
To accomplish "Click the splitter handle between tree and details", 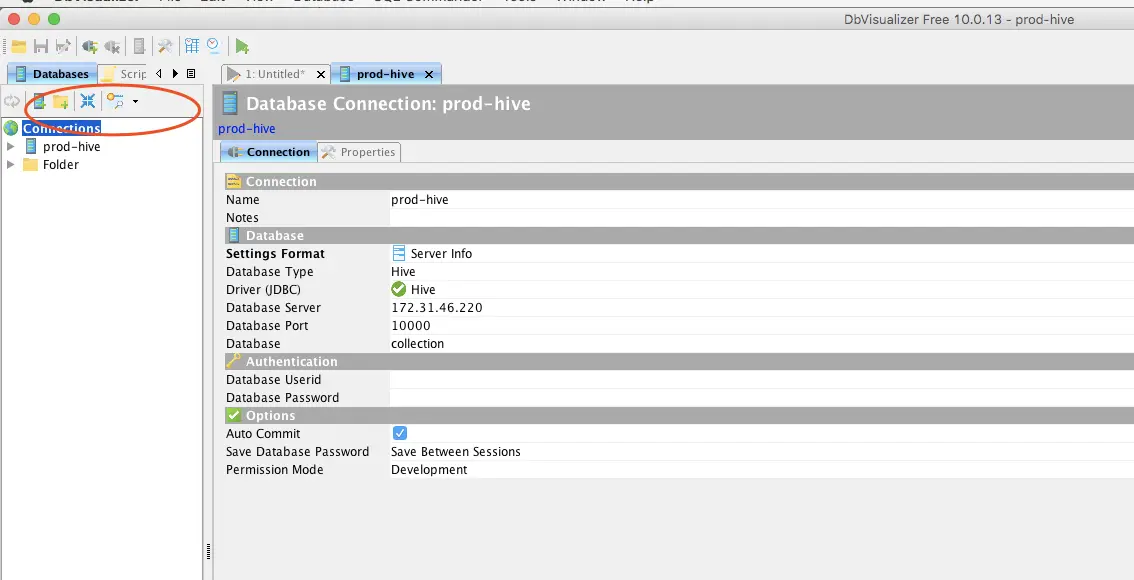I will coord(208,552).
